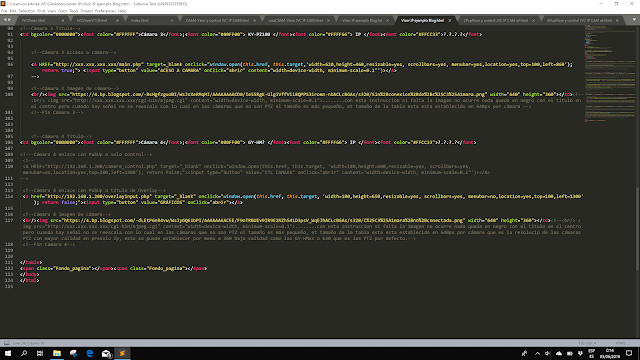Open the Selection menu
The image size is (640, 360).
(x=27, y=11)
